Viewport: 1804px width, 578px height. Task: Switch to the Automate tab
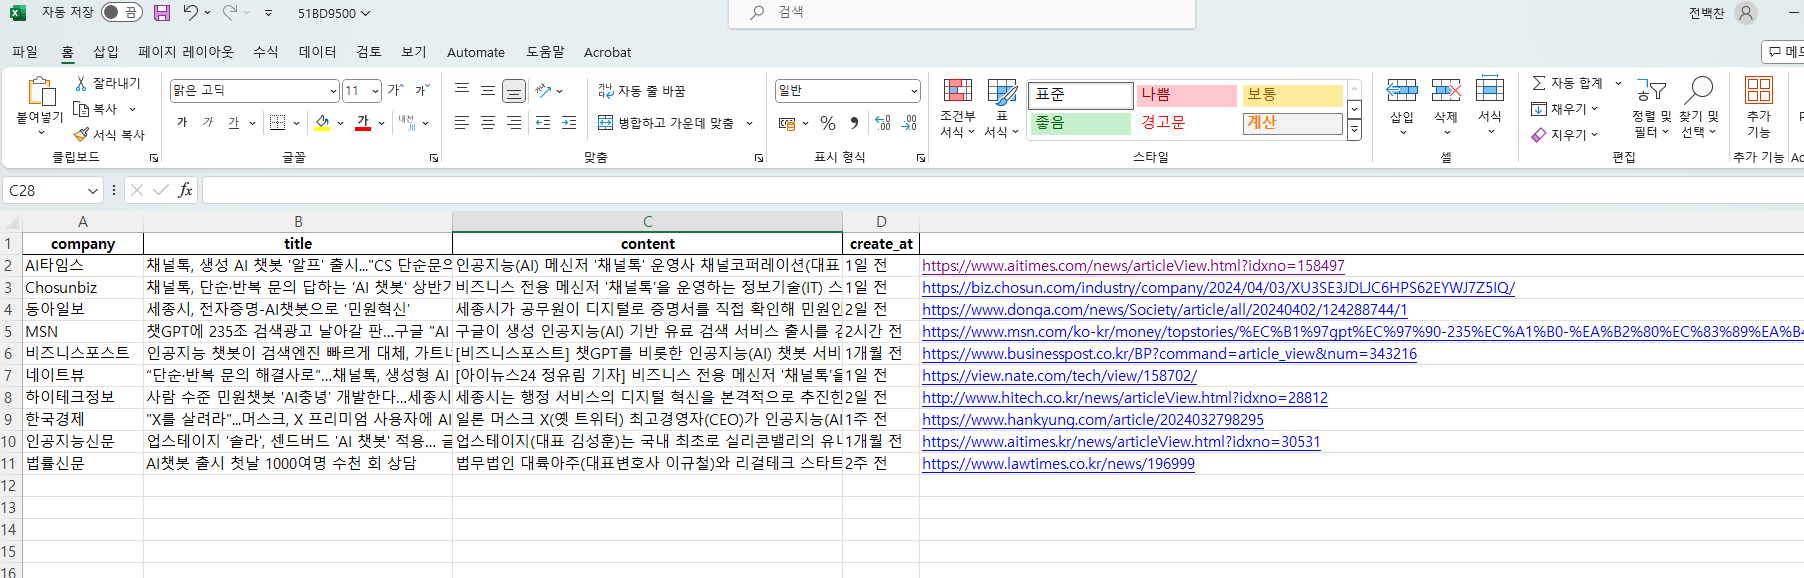[476, 52]
